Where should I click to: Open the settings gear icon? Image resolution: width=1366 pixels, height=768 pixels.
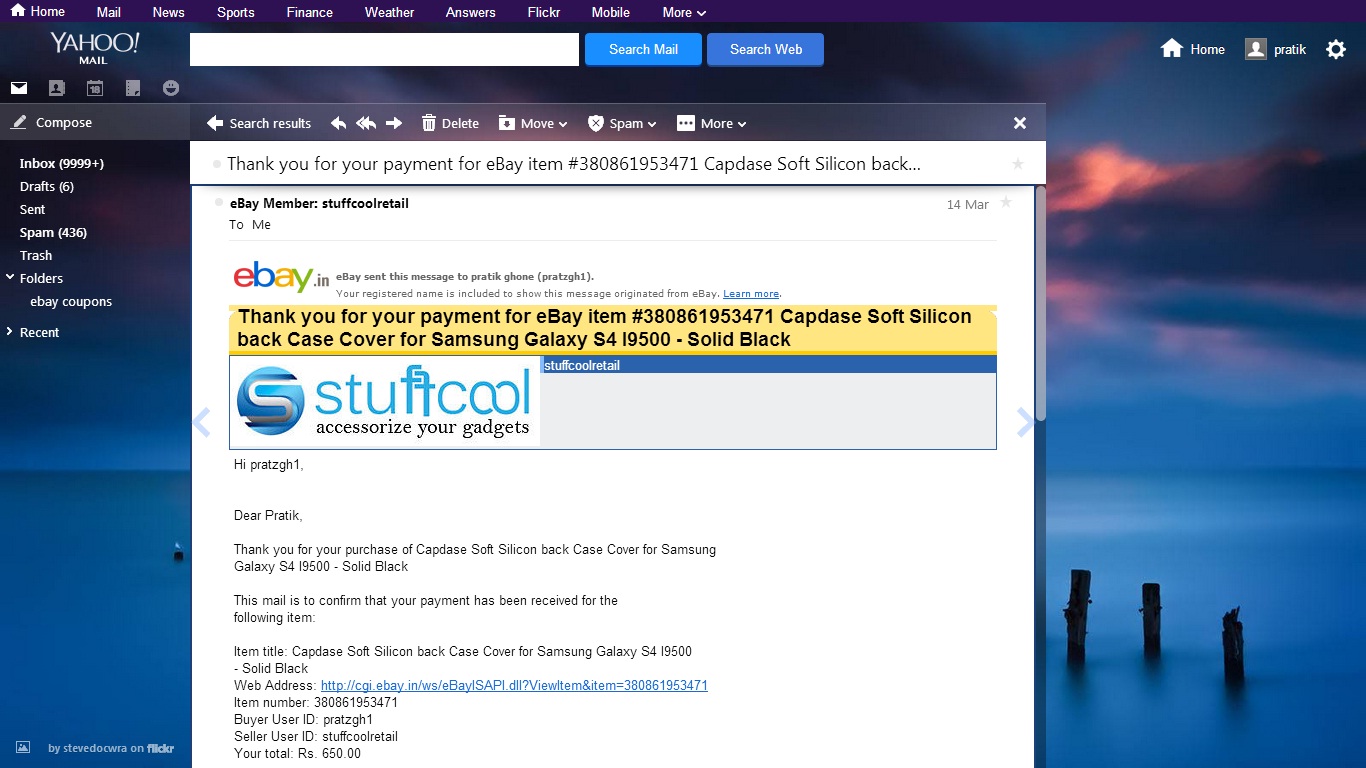(x=1336, y=49)
